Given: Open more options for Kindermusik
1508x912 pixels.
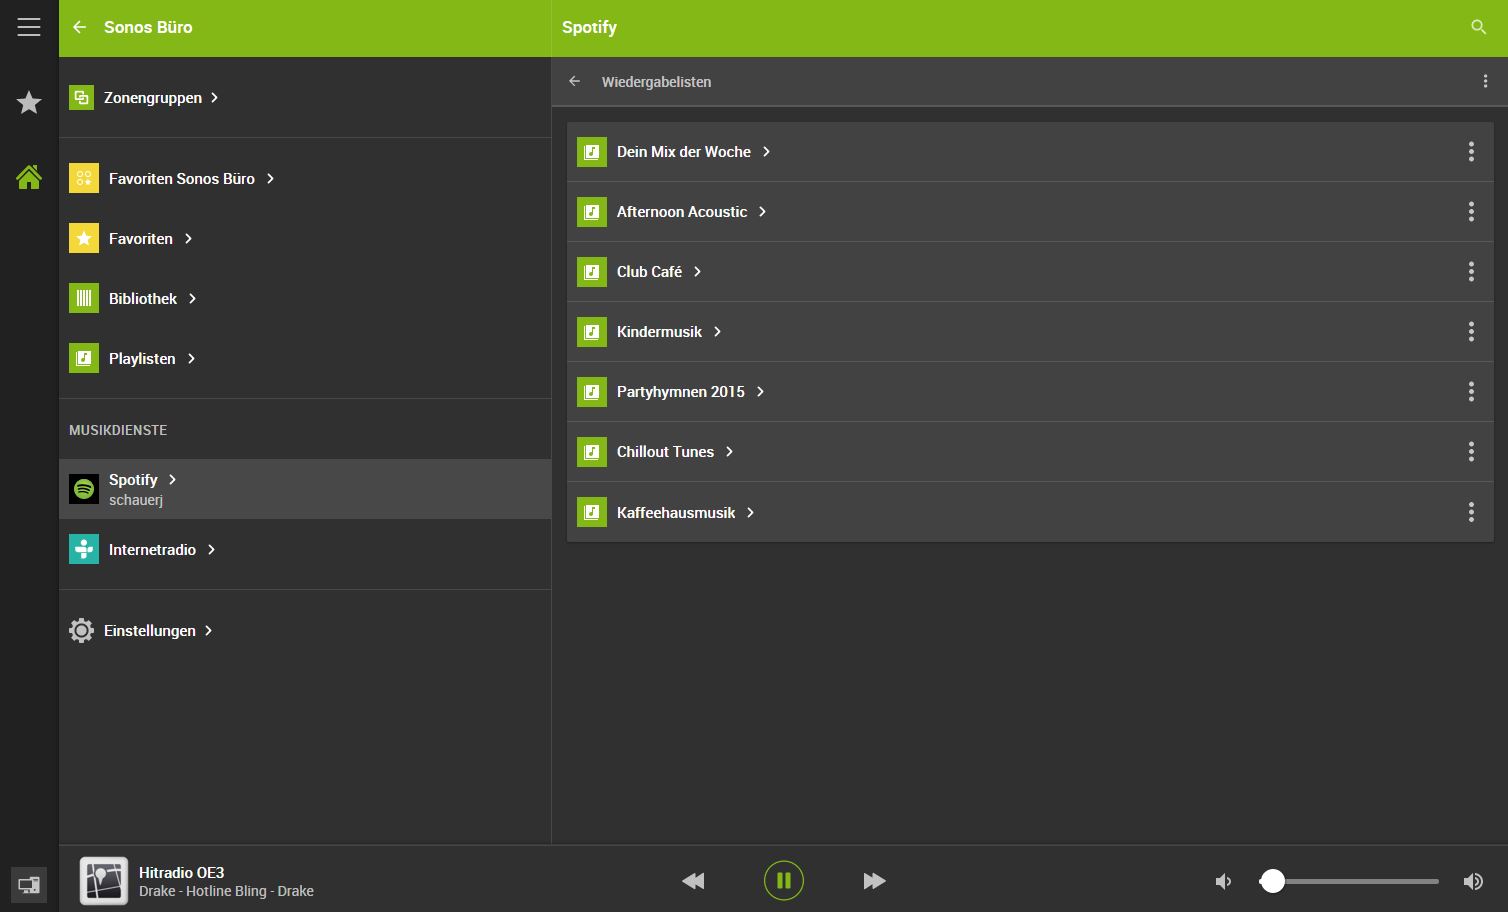Looking at the screenshot, I should 1471,331.
